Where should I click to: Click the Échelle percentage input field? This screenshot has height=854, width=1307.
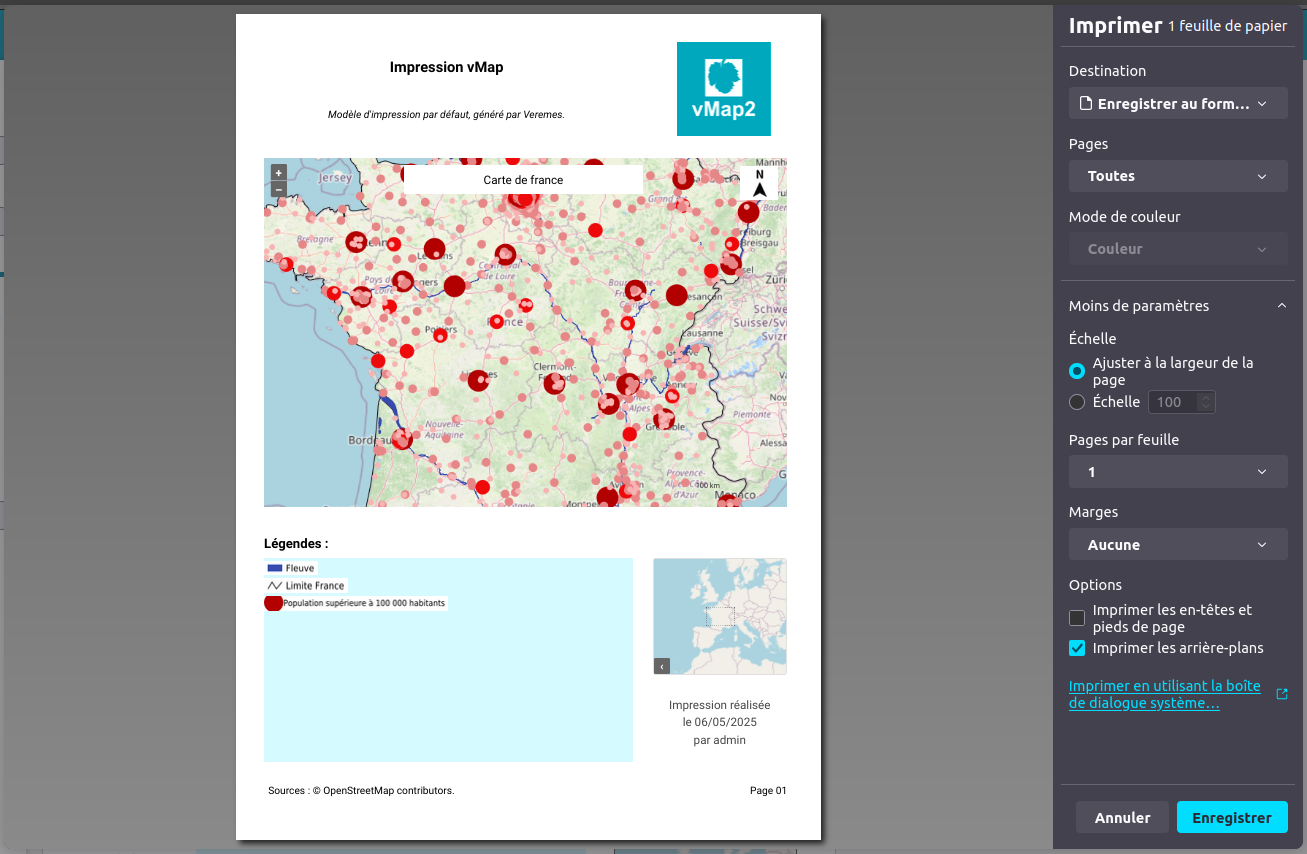coord(1172,402)
